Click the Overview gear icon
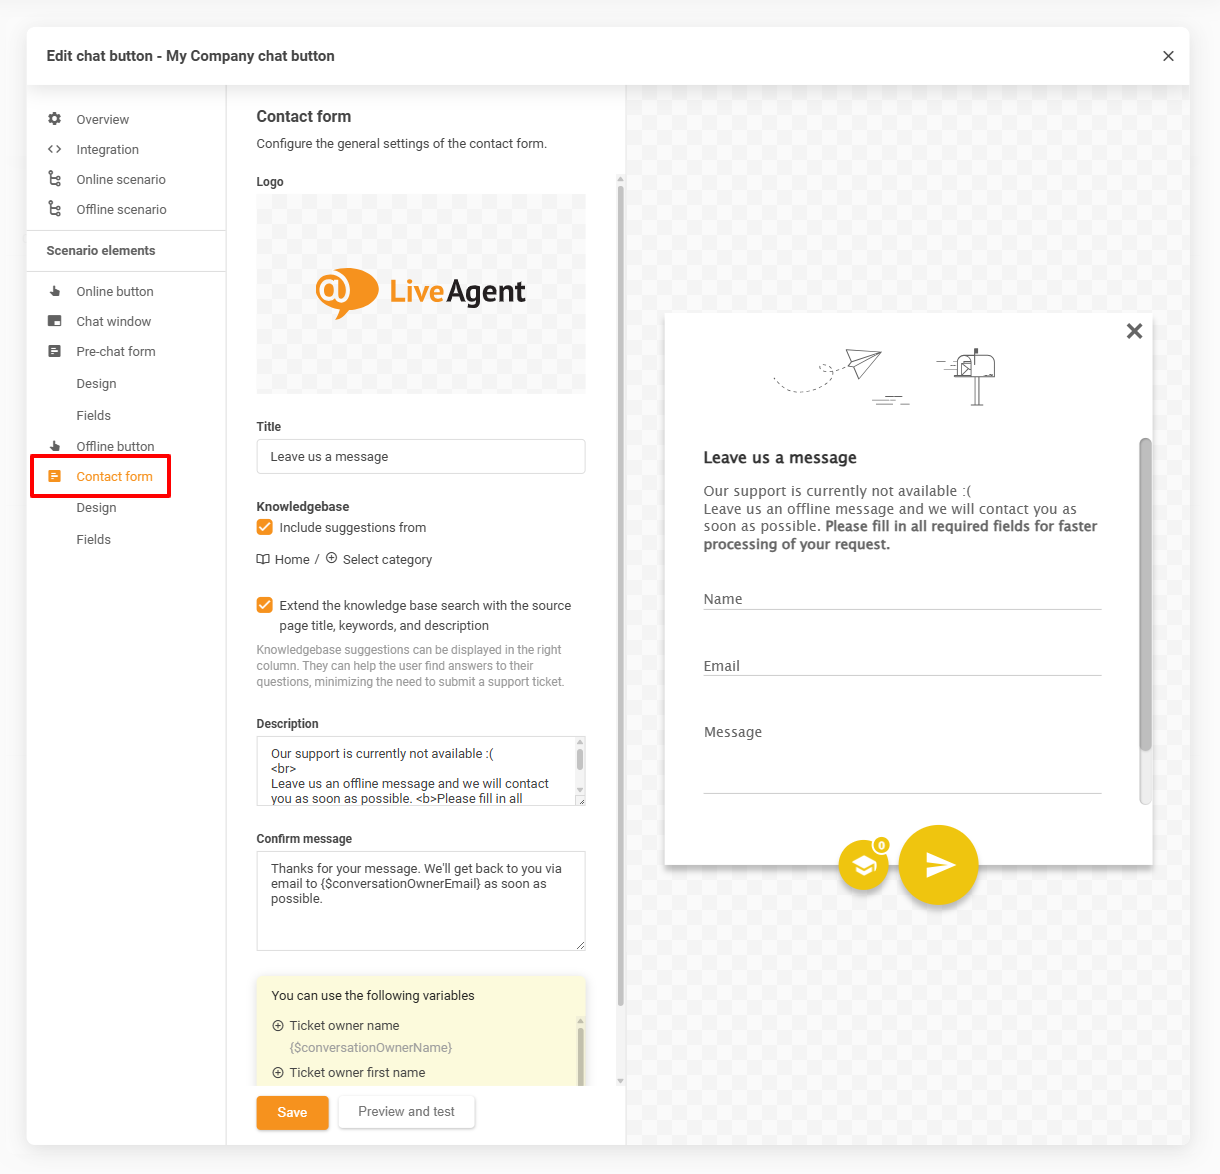 click(x=55, y=119)
